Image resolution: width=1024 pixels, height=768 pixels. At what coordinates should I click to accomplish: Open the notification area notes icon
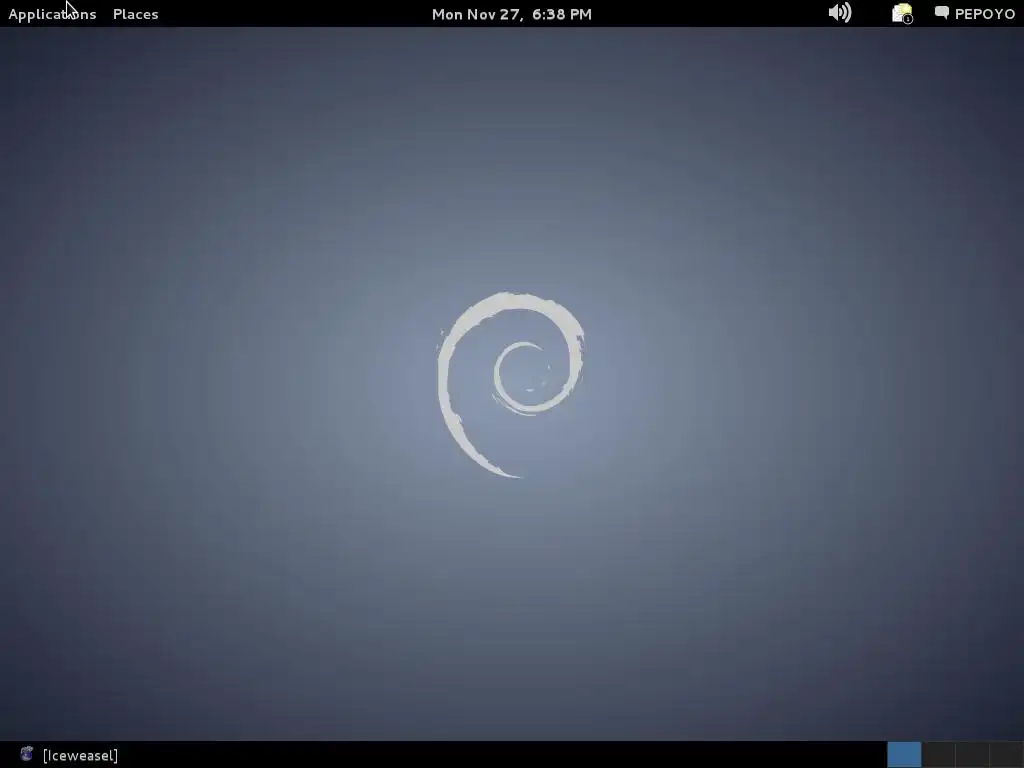click(902, 13)
